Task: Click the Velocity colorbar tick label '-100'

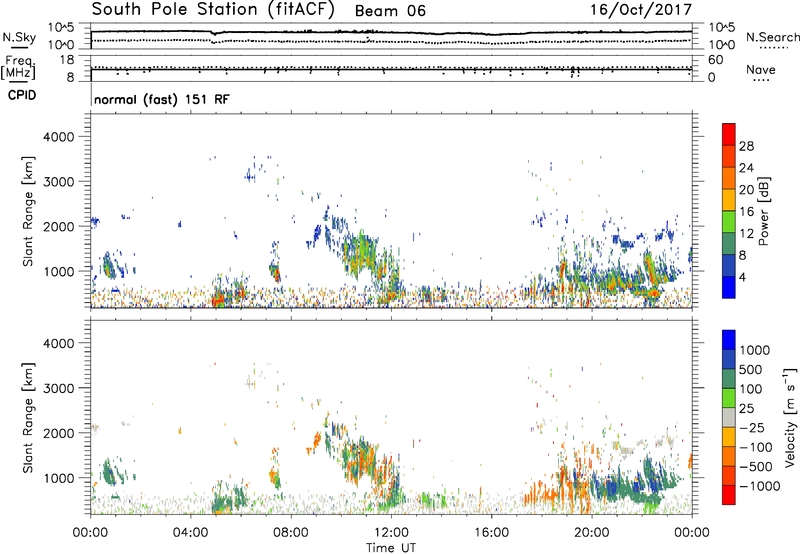Action: point(756,447)
